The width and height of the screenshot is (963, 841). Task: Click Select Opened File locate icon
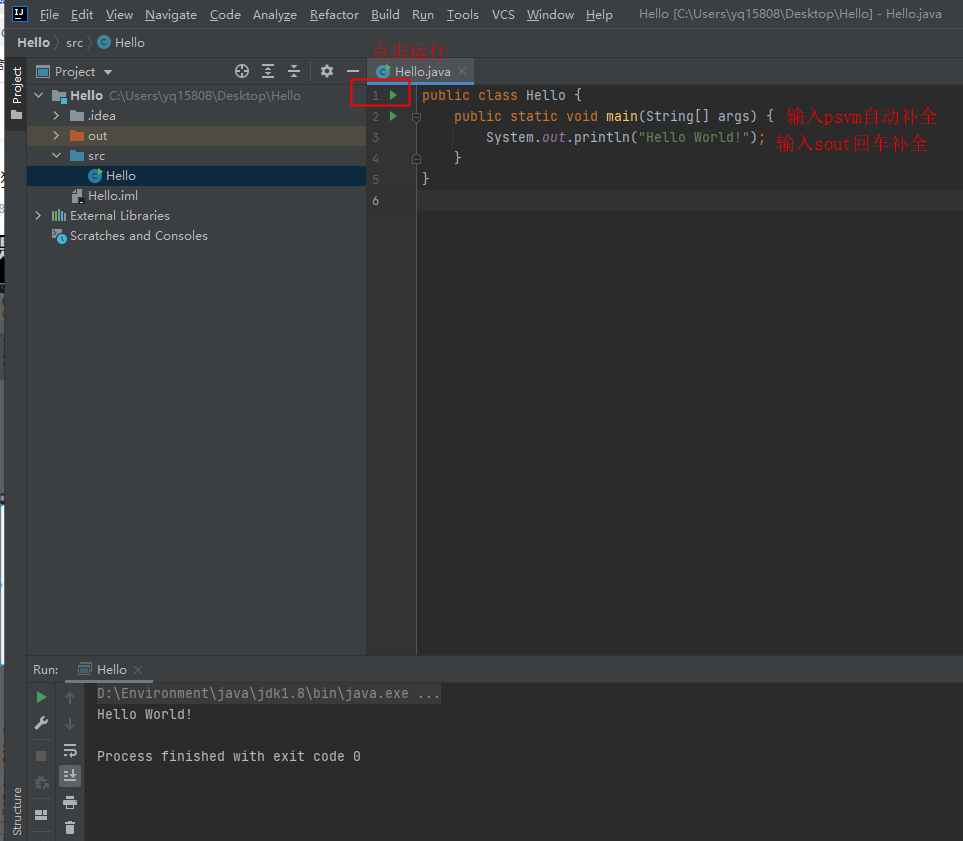pos(242,71)
